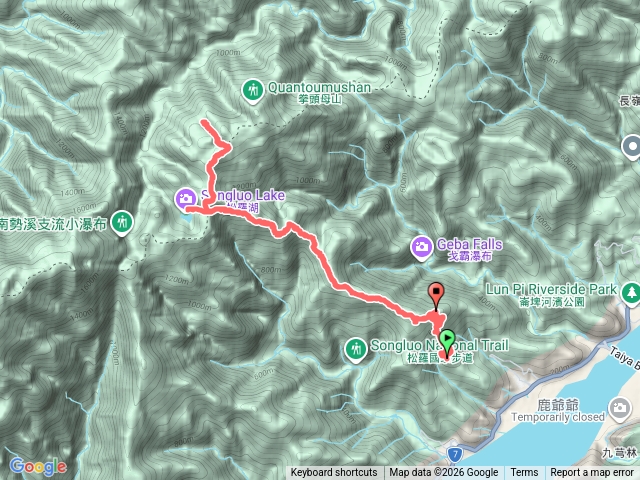Click the Quantoumushan hiking marker icon
The width and height of the screenshot is (640, 480).
tap(253, 90)
